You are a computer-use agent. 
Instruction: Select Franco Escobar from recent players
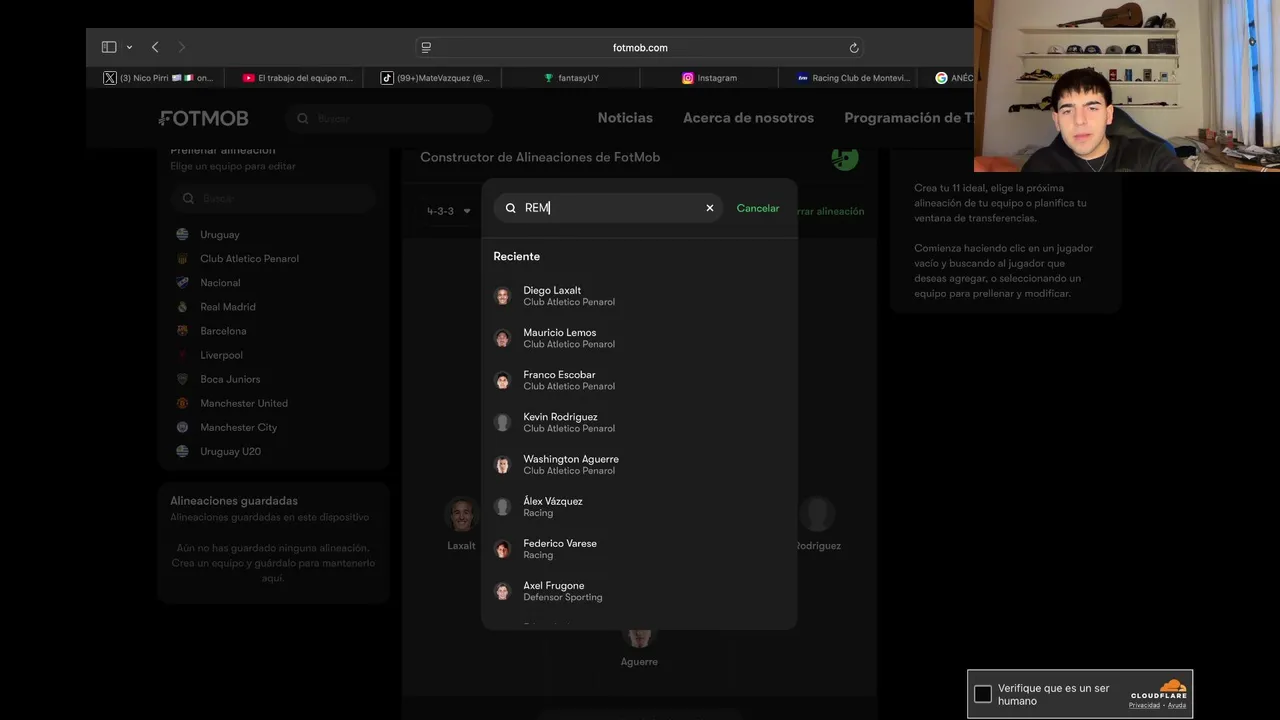[x=639, y=380]
